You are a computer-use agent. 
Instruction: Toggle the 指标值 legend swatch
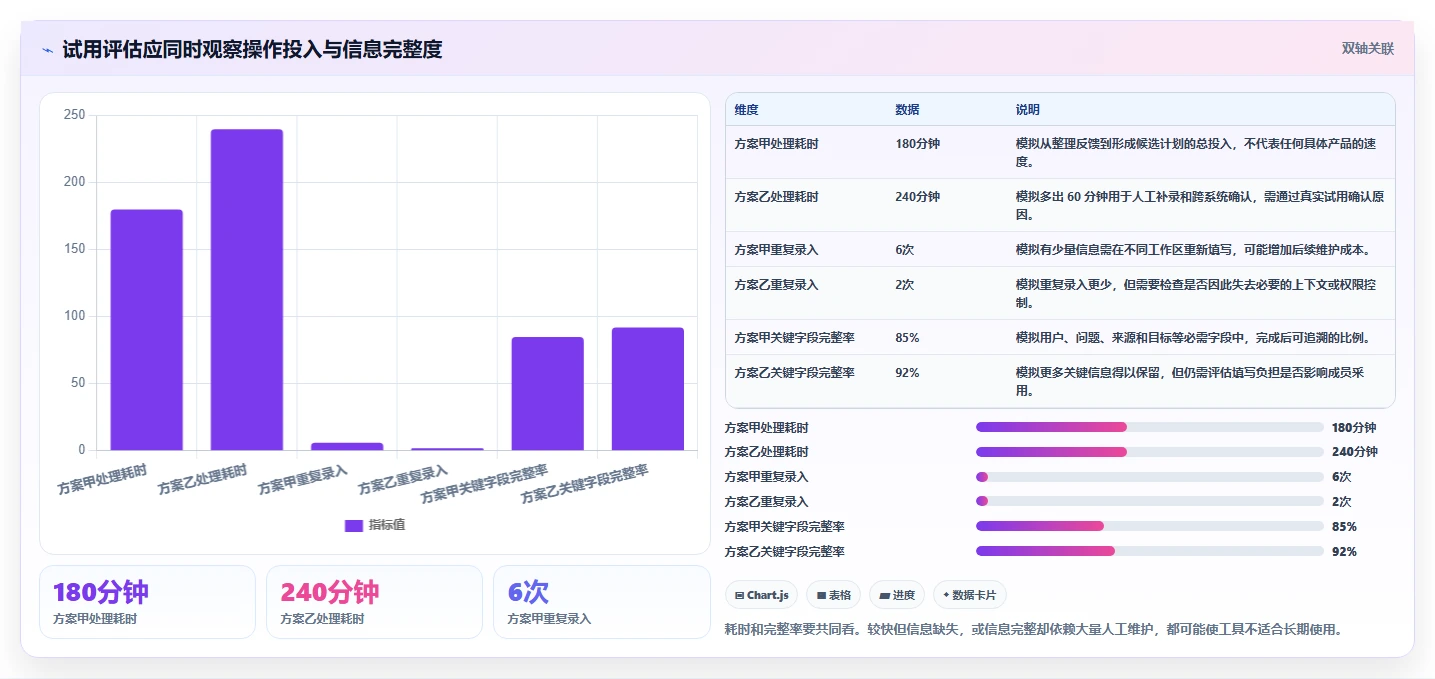[353, 525]
